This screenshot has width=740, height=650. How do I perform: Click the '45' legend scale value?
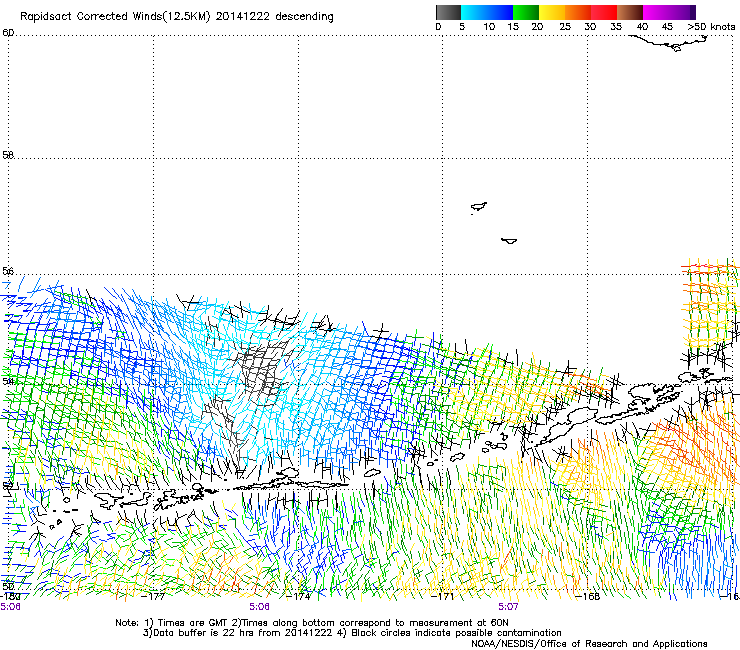click(x=667, y=27)
